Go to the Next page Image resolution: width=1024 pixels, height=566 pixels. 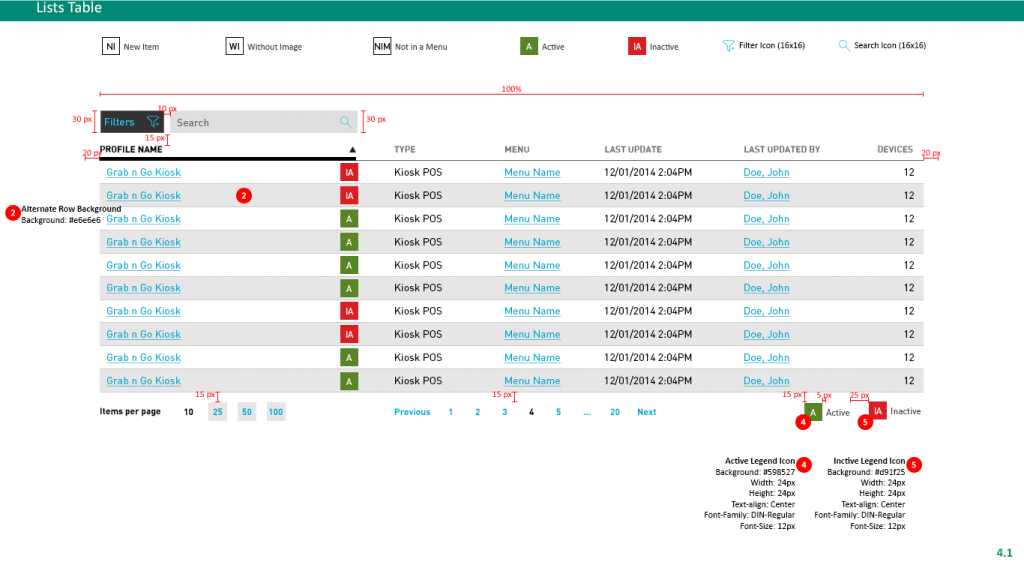point(647,412)
